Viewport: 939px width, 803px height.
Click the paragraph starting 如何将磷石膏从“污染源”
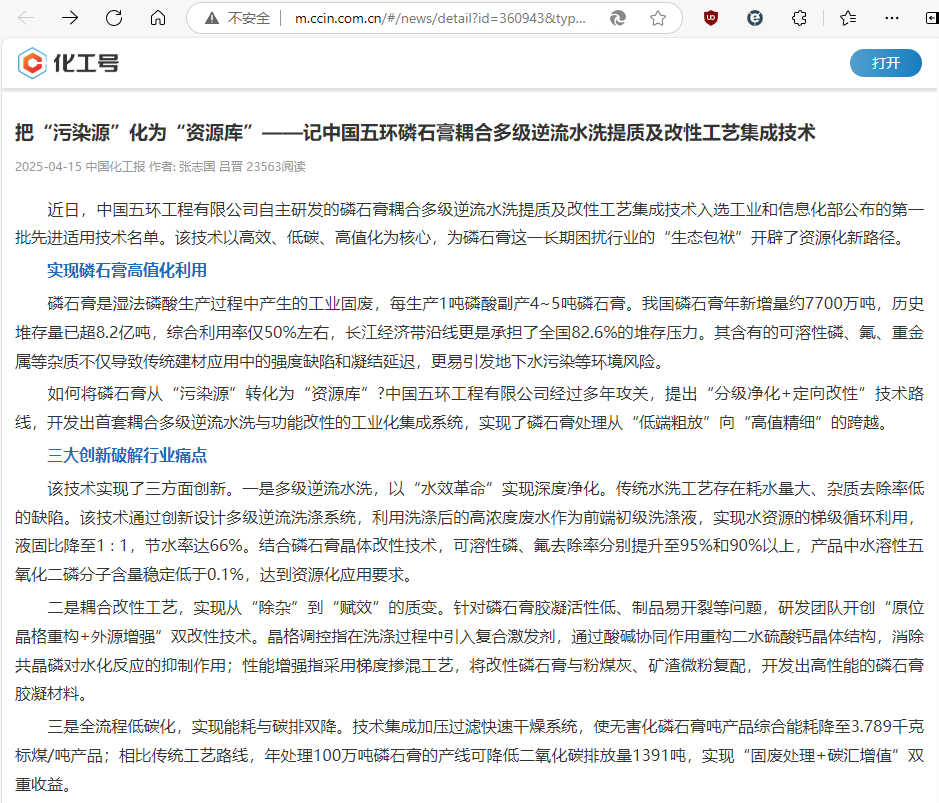pos(470,408)
